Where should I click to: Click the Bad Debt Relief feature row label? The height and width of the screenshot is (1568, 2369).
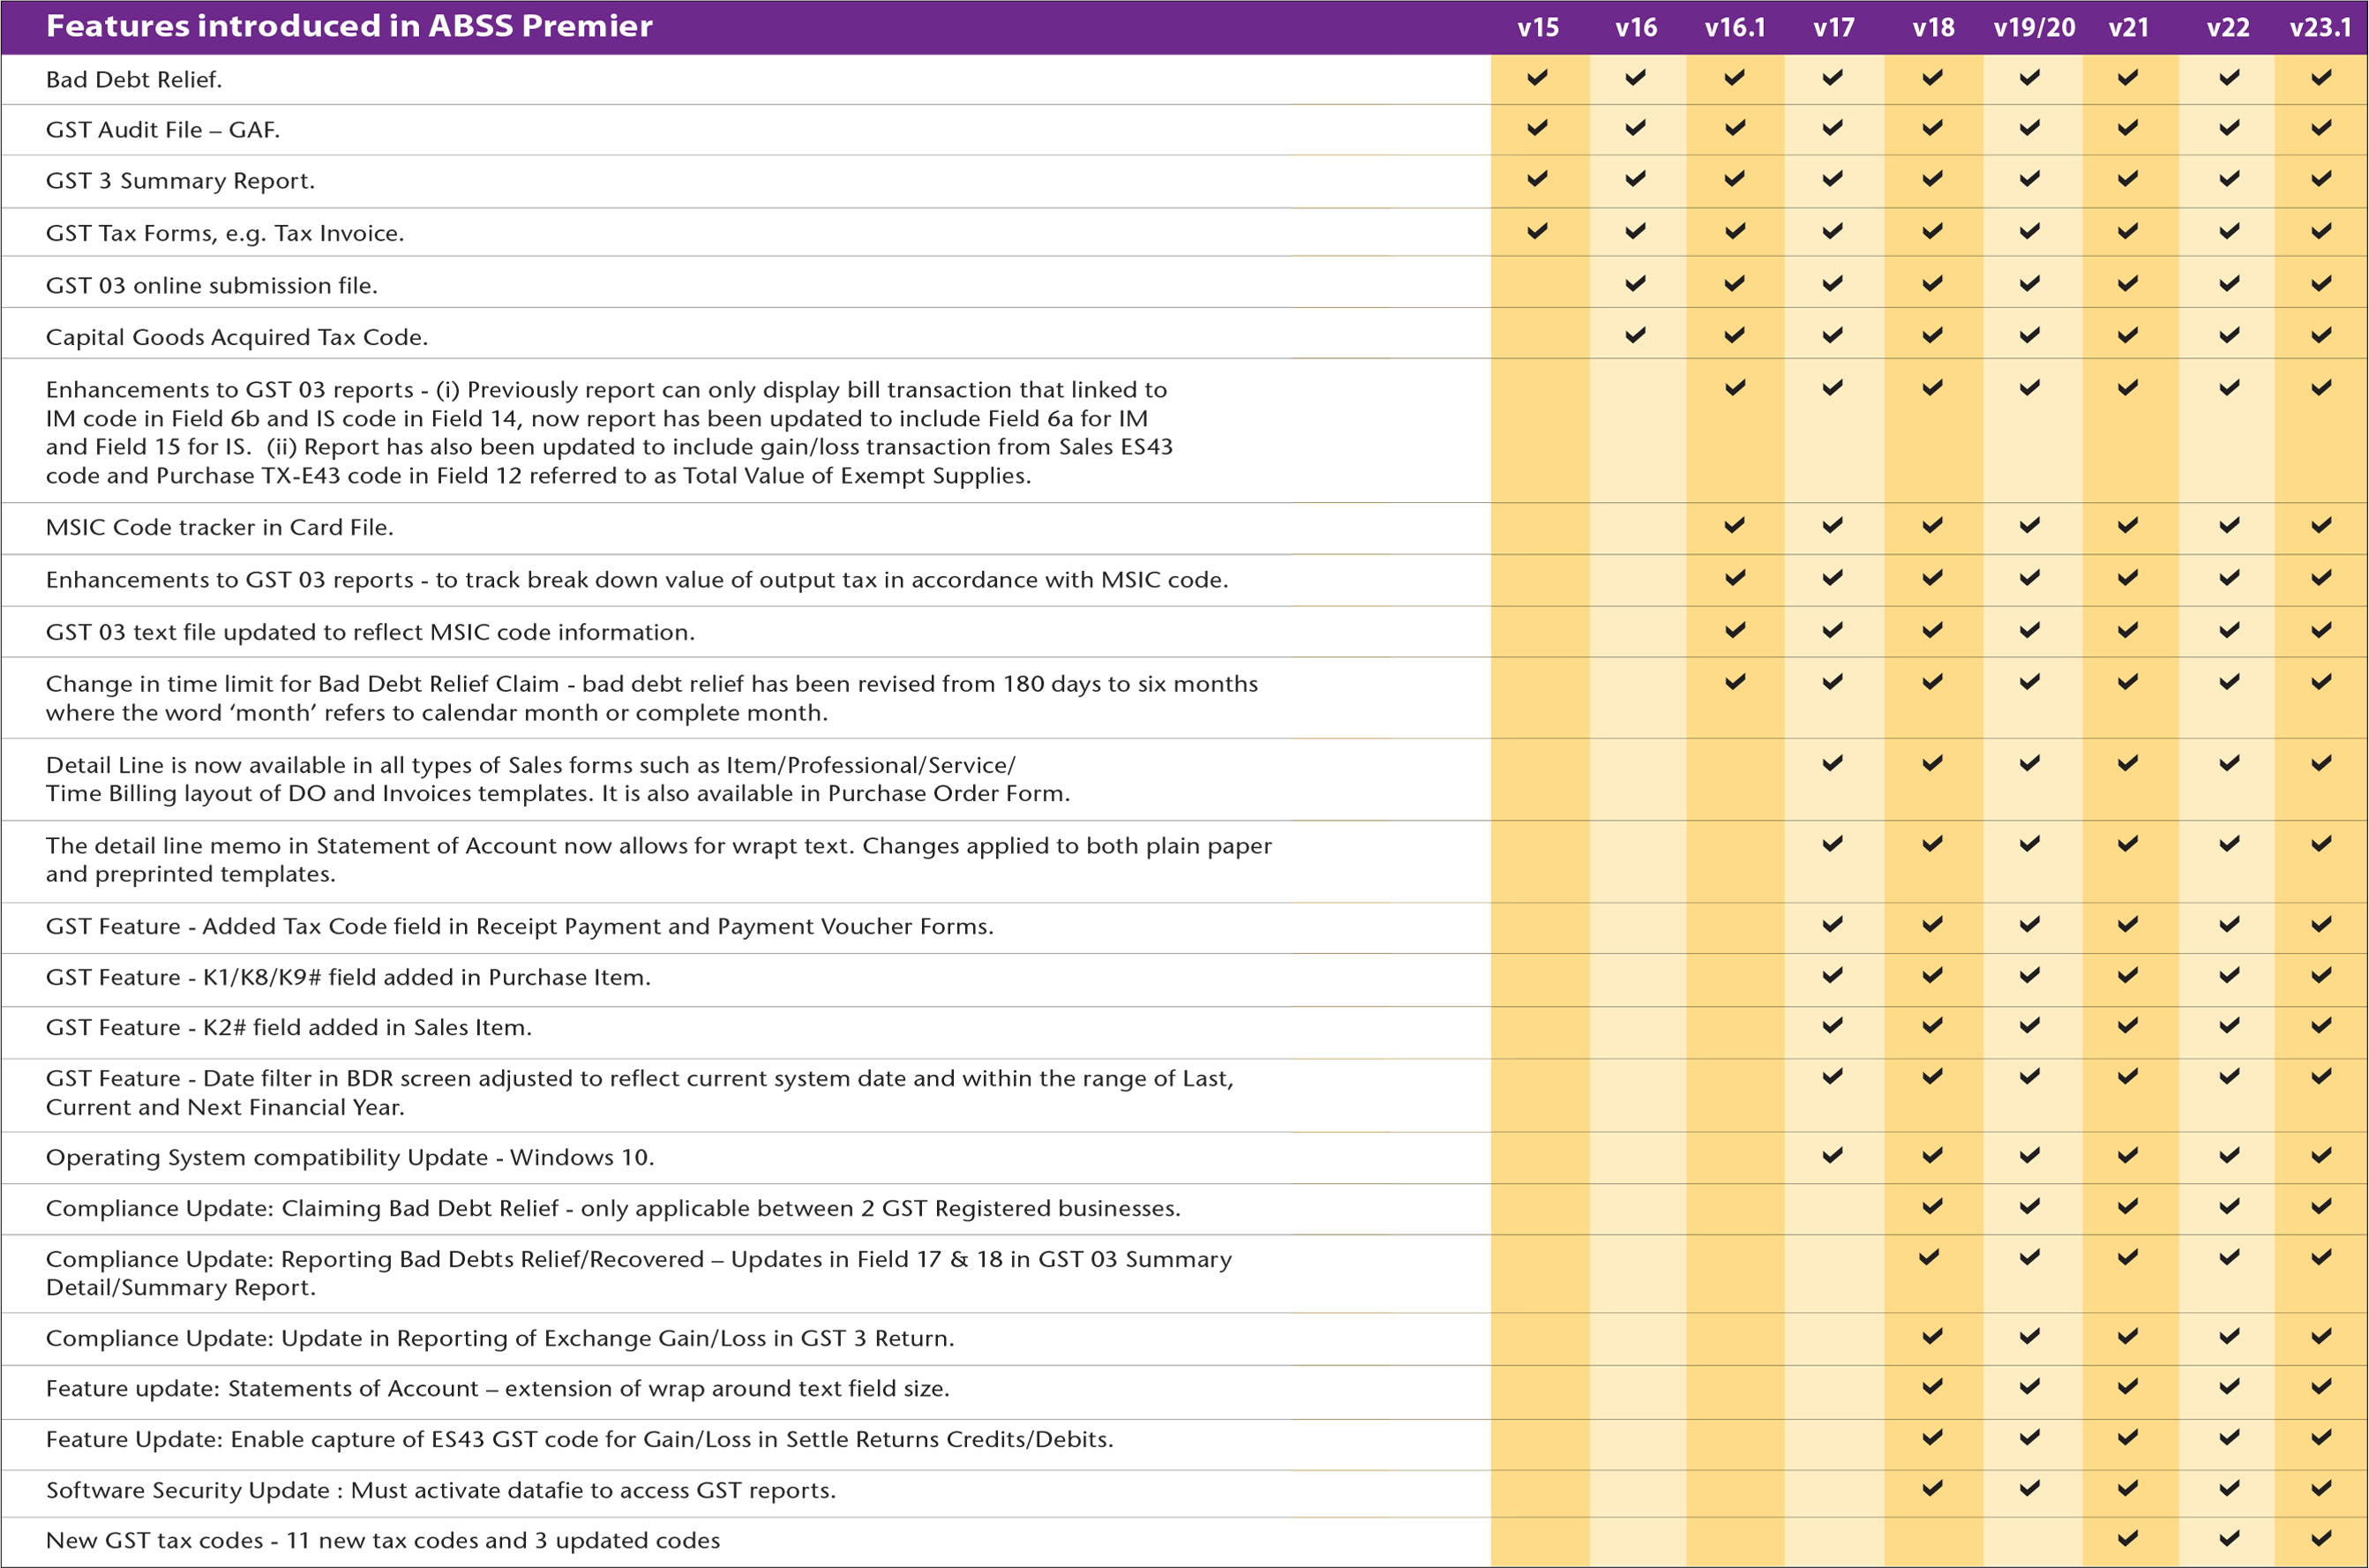(x=132, y=80)
